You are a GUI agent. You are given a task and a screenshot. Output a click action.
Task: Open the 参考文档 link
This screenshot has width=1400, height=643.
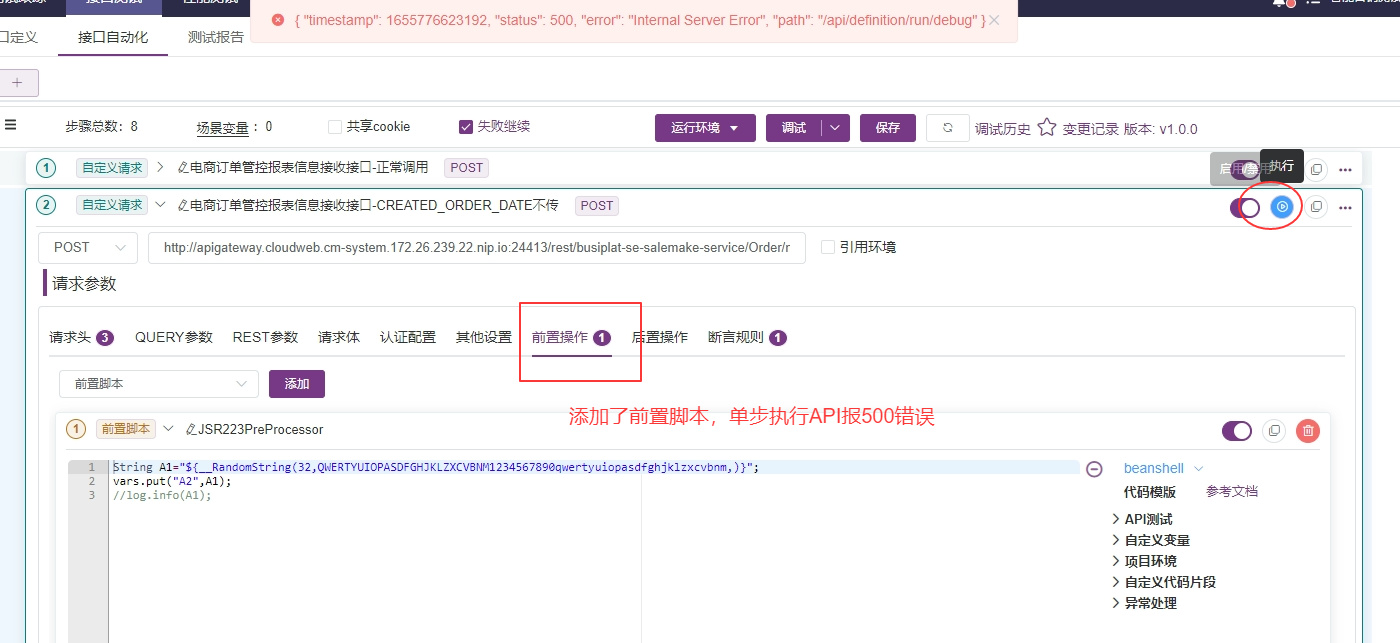pyautogui.click(x=1230, y=492)
